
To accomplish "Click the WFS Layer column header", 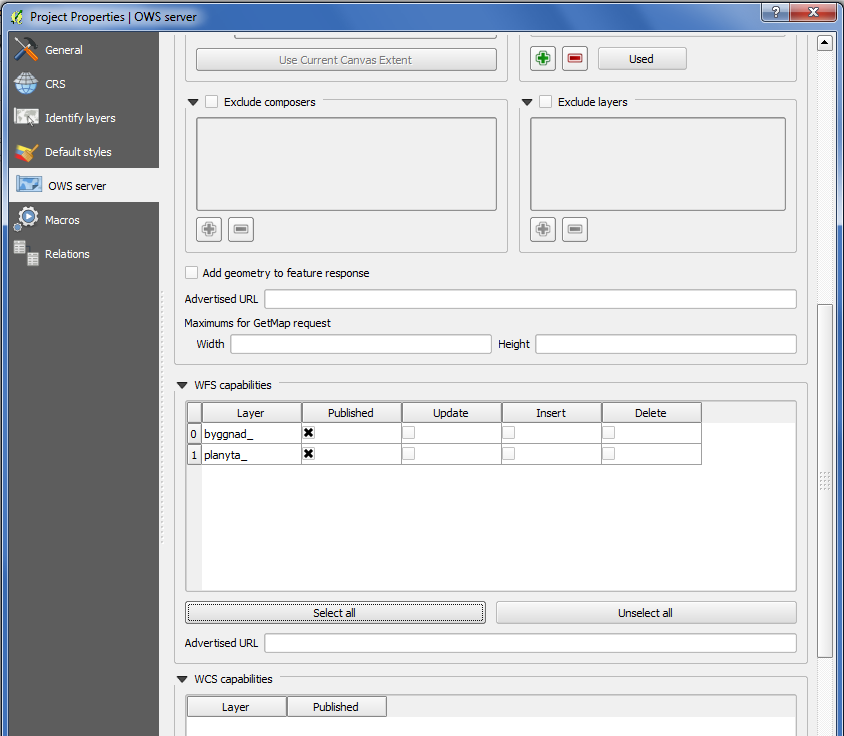I will pyautogui.click(x=251, y=413).
